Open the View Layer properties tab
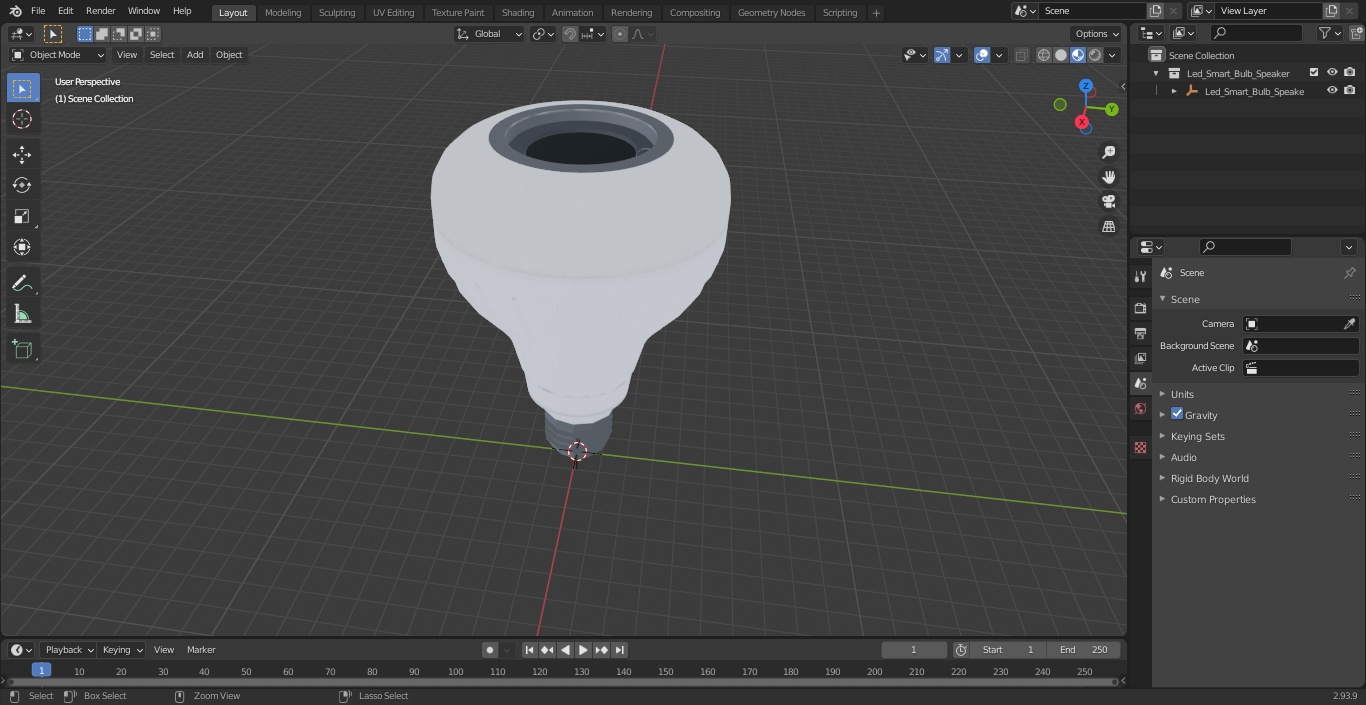Screen dimensions: 1366x705 1140,358
